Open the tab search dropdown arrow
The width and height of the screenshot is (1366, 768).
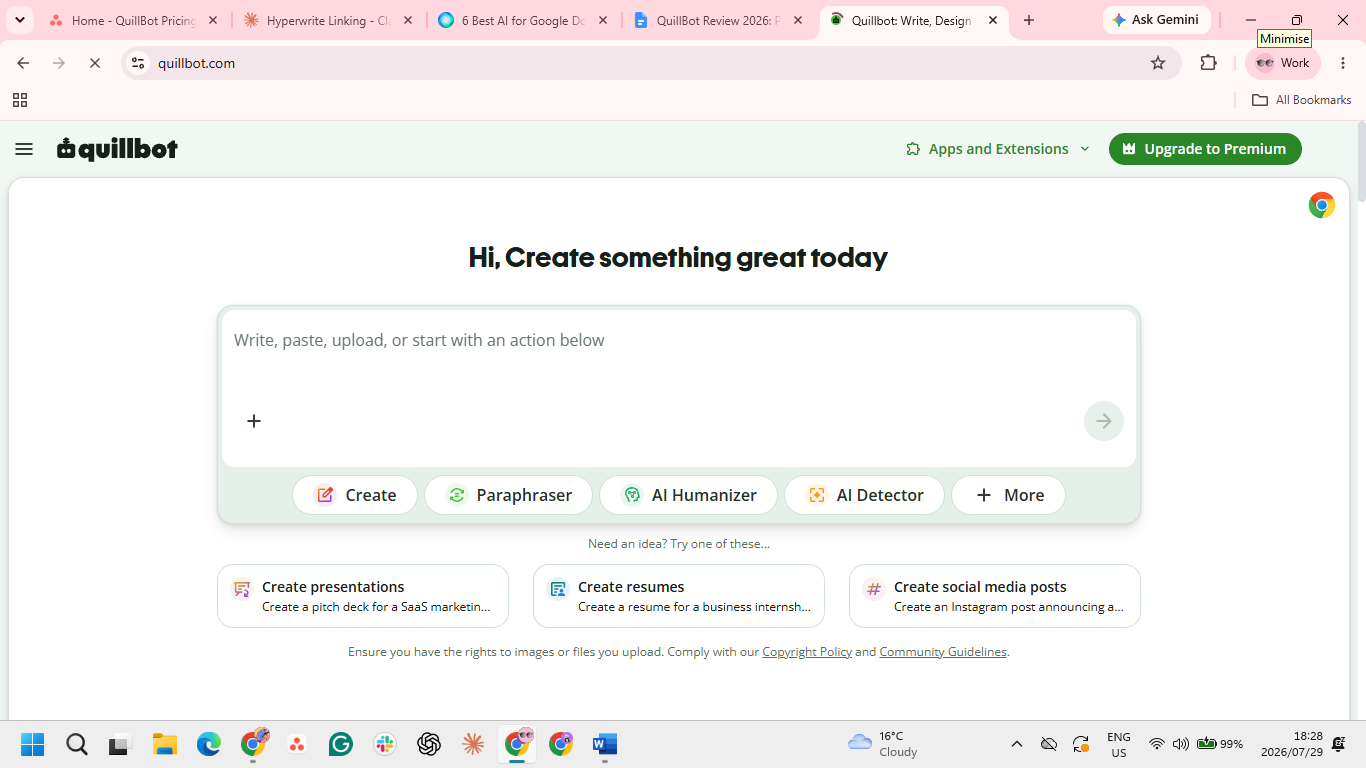coord(19,20)
